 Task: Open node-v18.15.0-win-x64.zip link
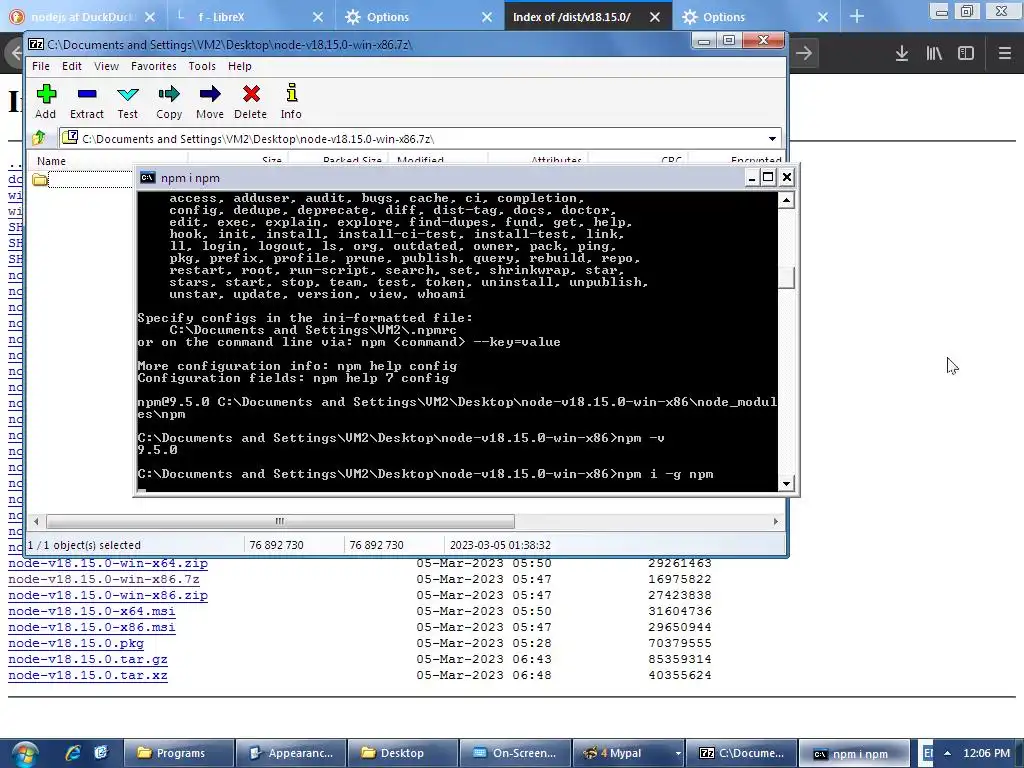point(108,563)
